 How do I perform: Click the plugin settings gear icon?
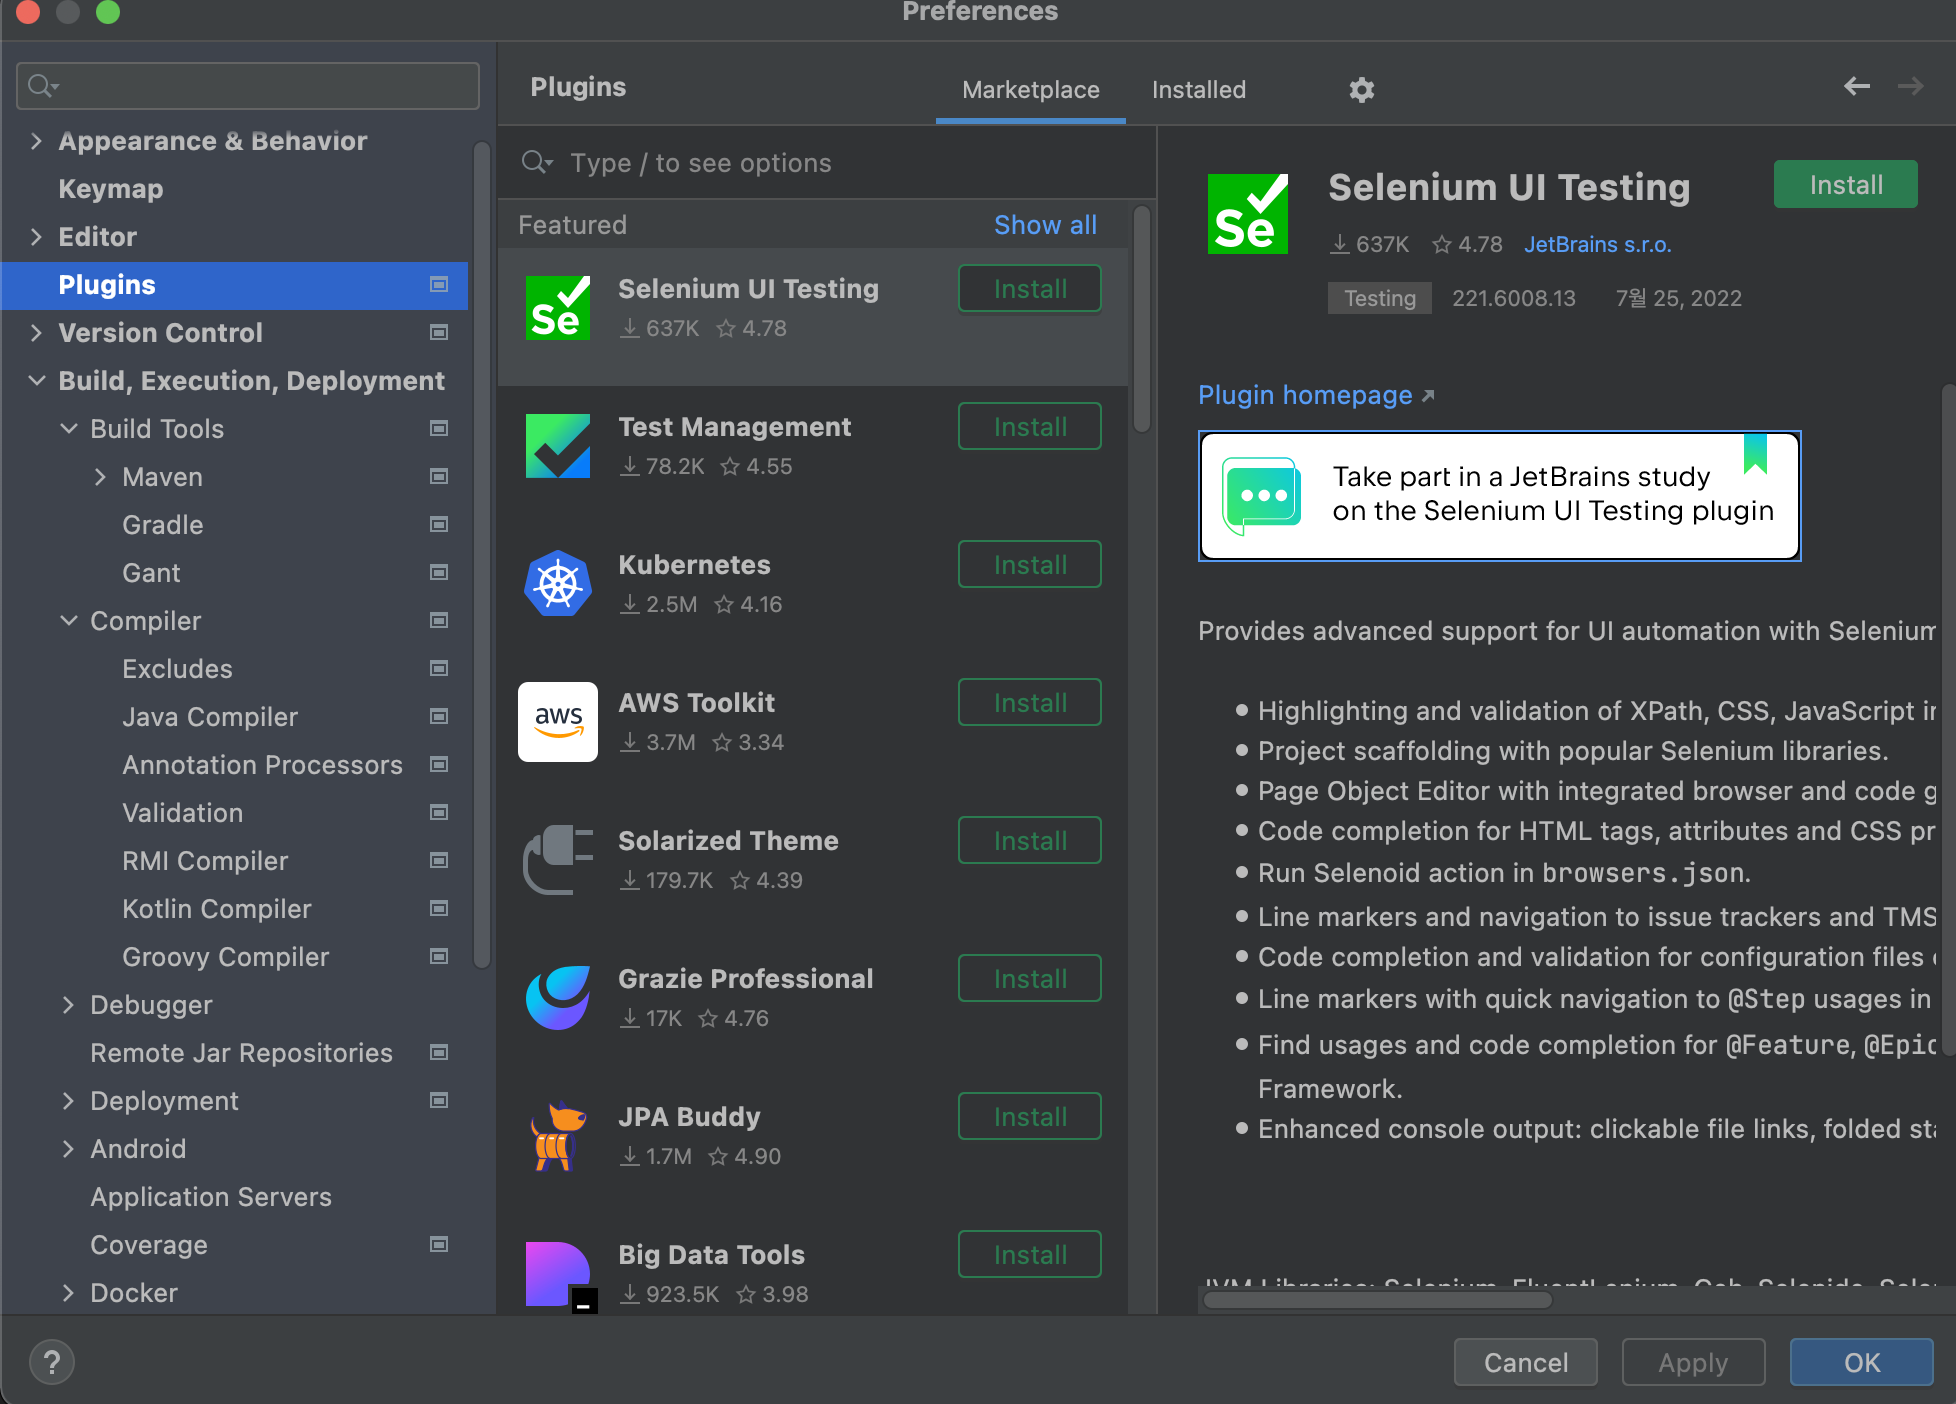click(1361, 90)
